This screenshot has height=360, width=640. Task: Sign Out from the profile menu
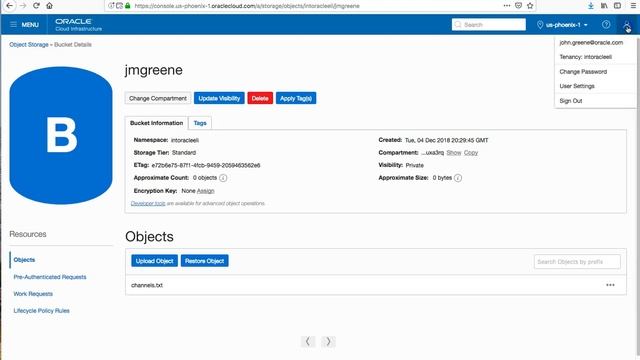(x=571, y=101)
